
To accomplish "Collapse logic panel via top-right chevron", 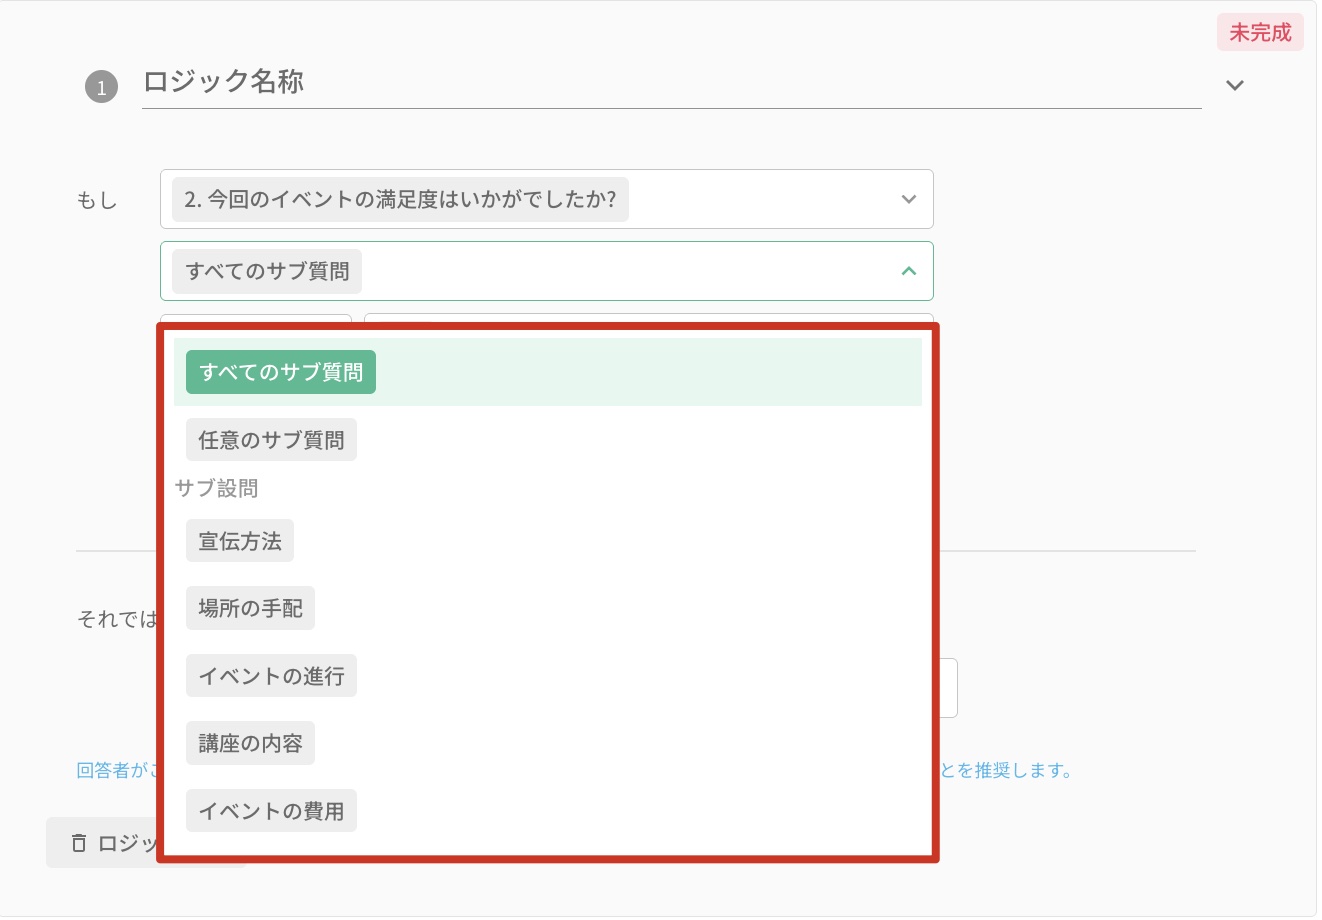I will point(1235,85).
